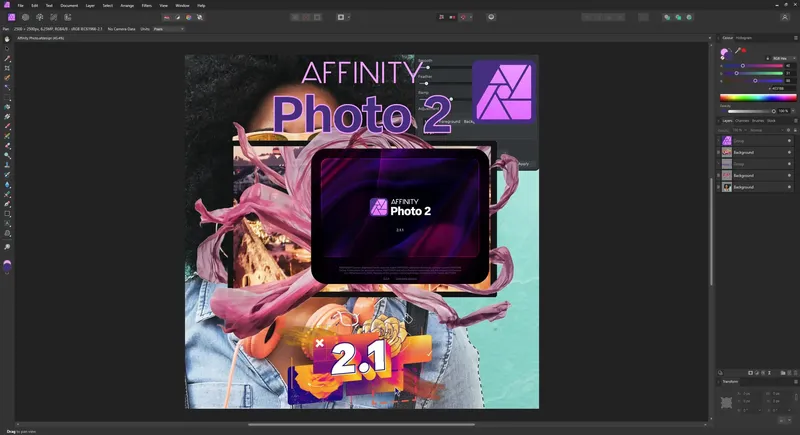Apply Auto Colours from the toolbar
The image size is (800, 435).
click(x=189, y=17)
